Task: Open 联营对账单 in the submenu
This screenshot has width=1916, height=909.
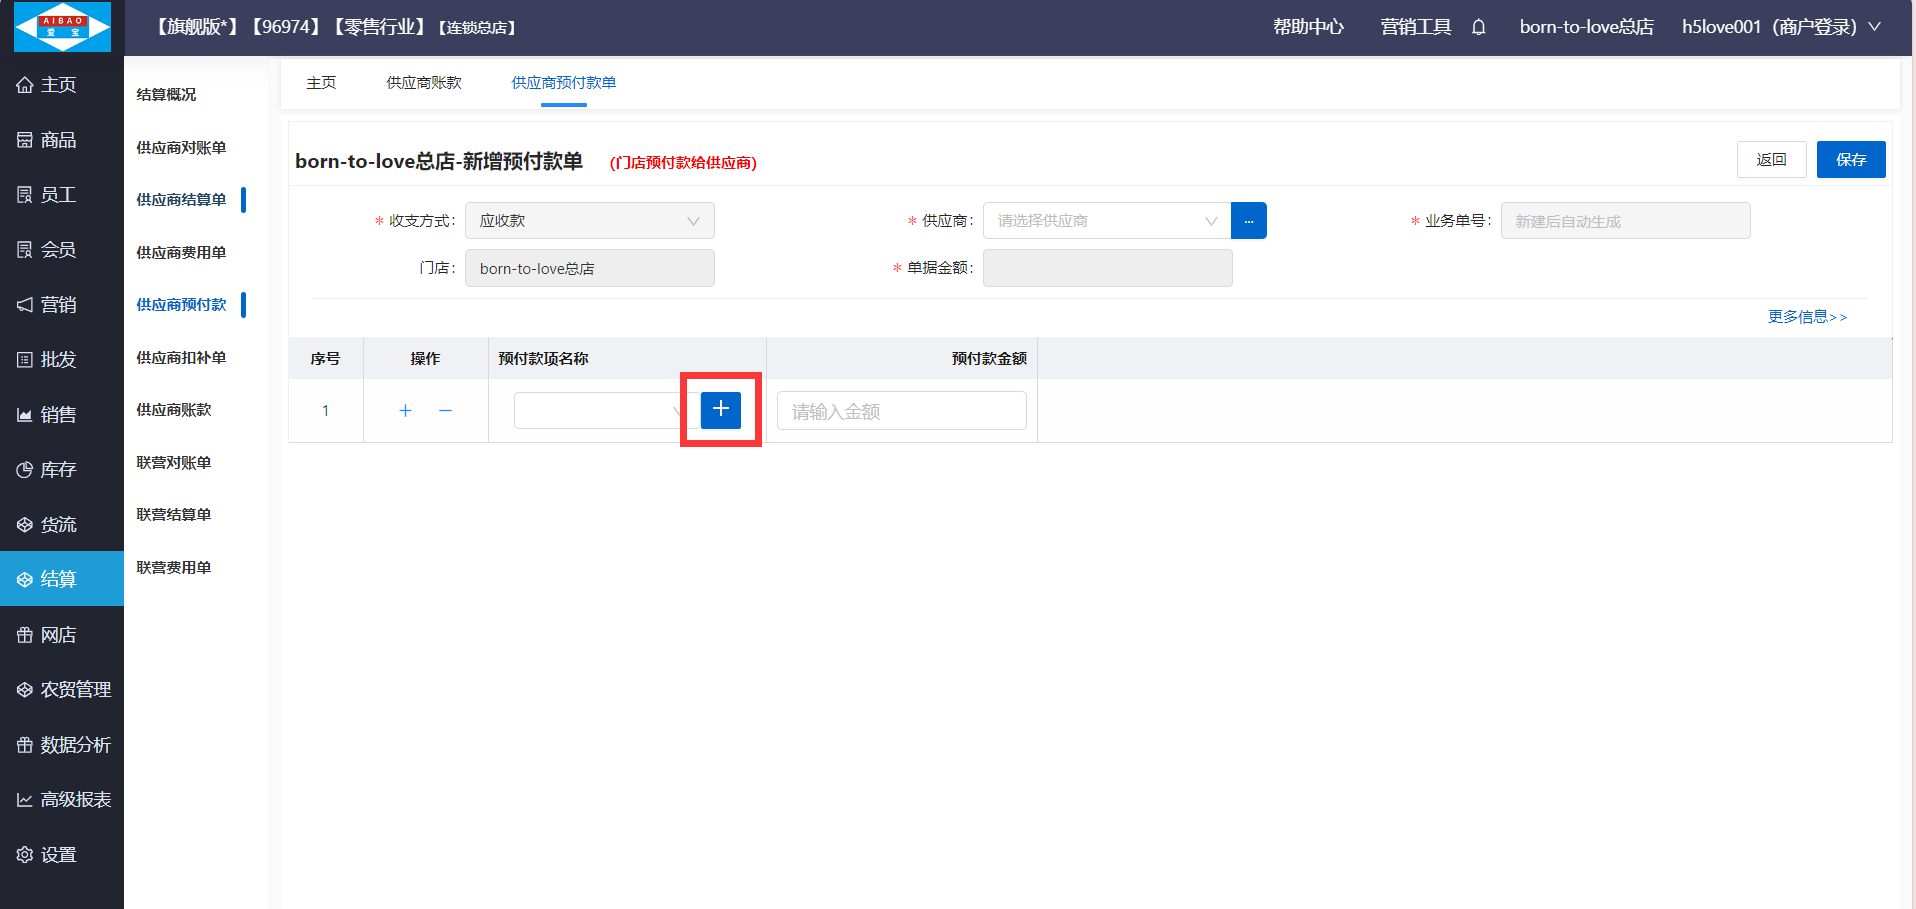Action: [174, 463]
